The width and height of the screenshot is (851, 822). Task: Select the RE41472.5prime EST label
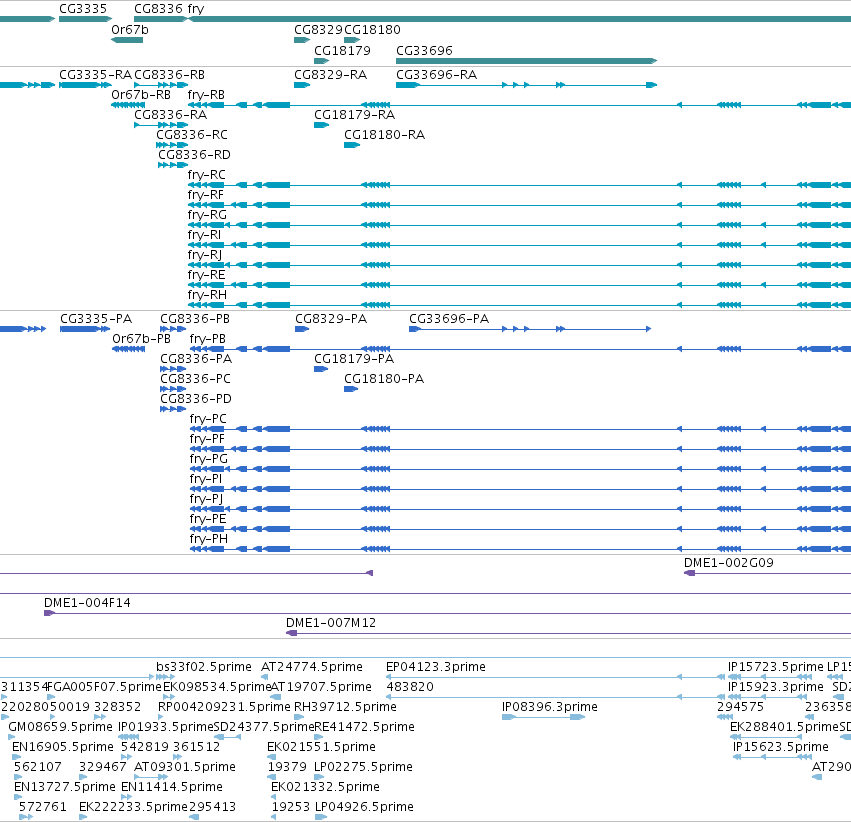(365, 727)
